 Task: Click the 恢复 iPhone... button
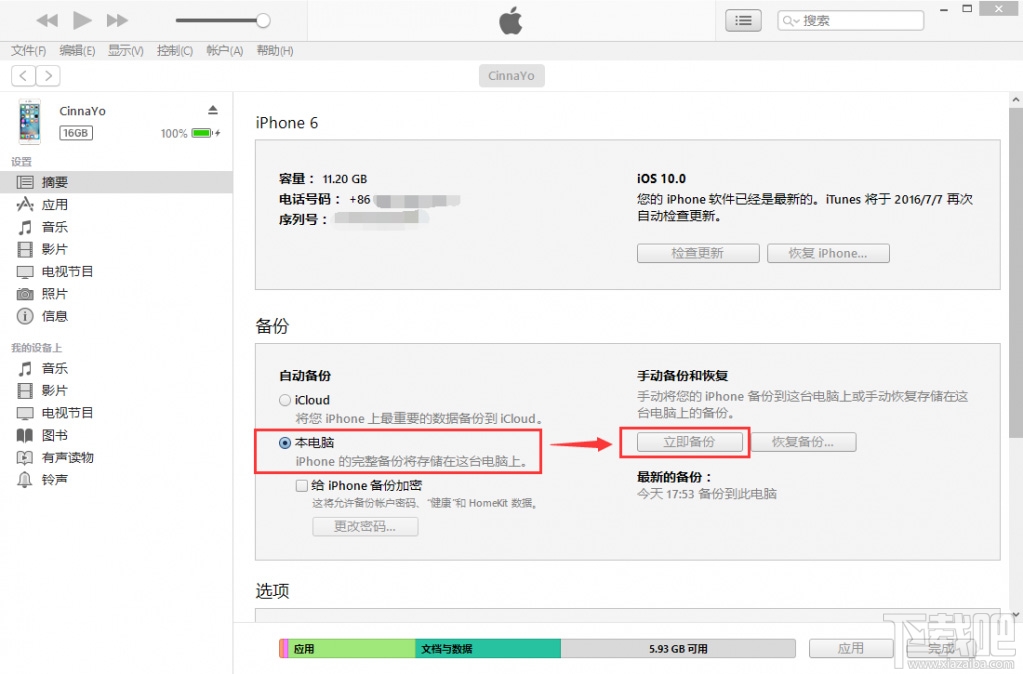(x=828, y=253)
